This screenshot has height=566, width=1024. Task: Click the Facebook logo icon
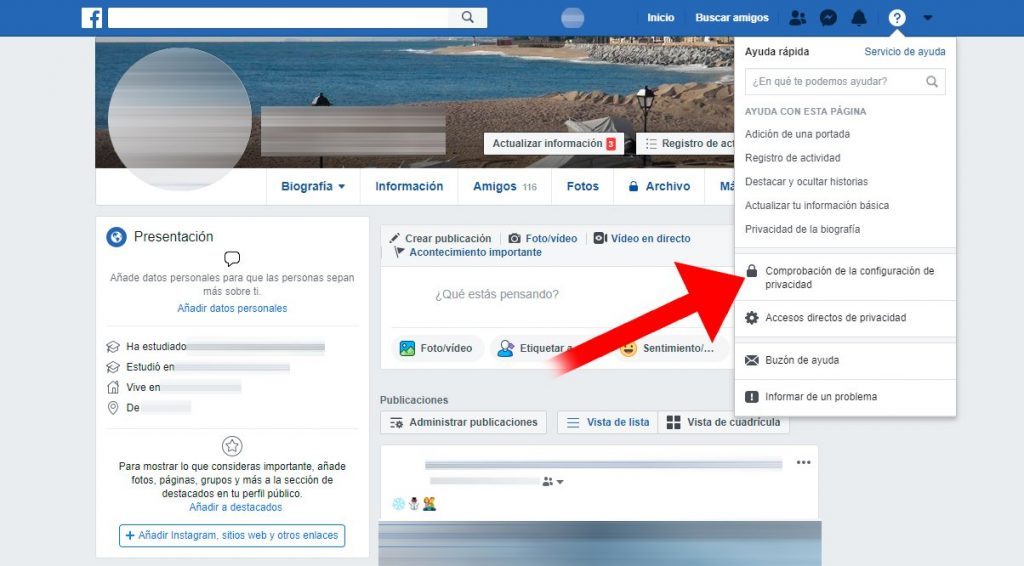(x=92, y=18)
